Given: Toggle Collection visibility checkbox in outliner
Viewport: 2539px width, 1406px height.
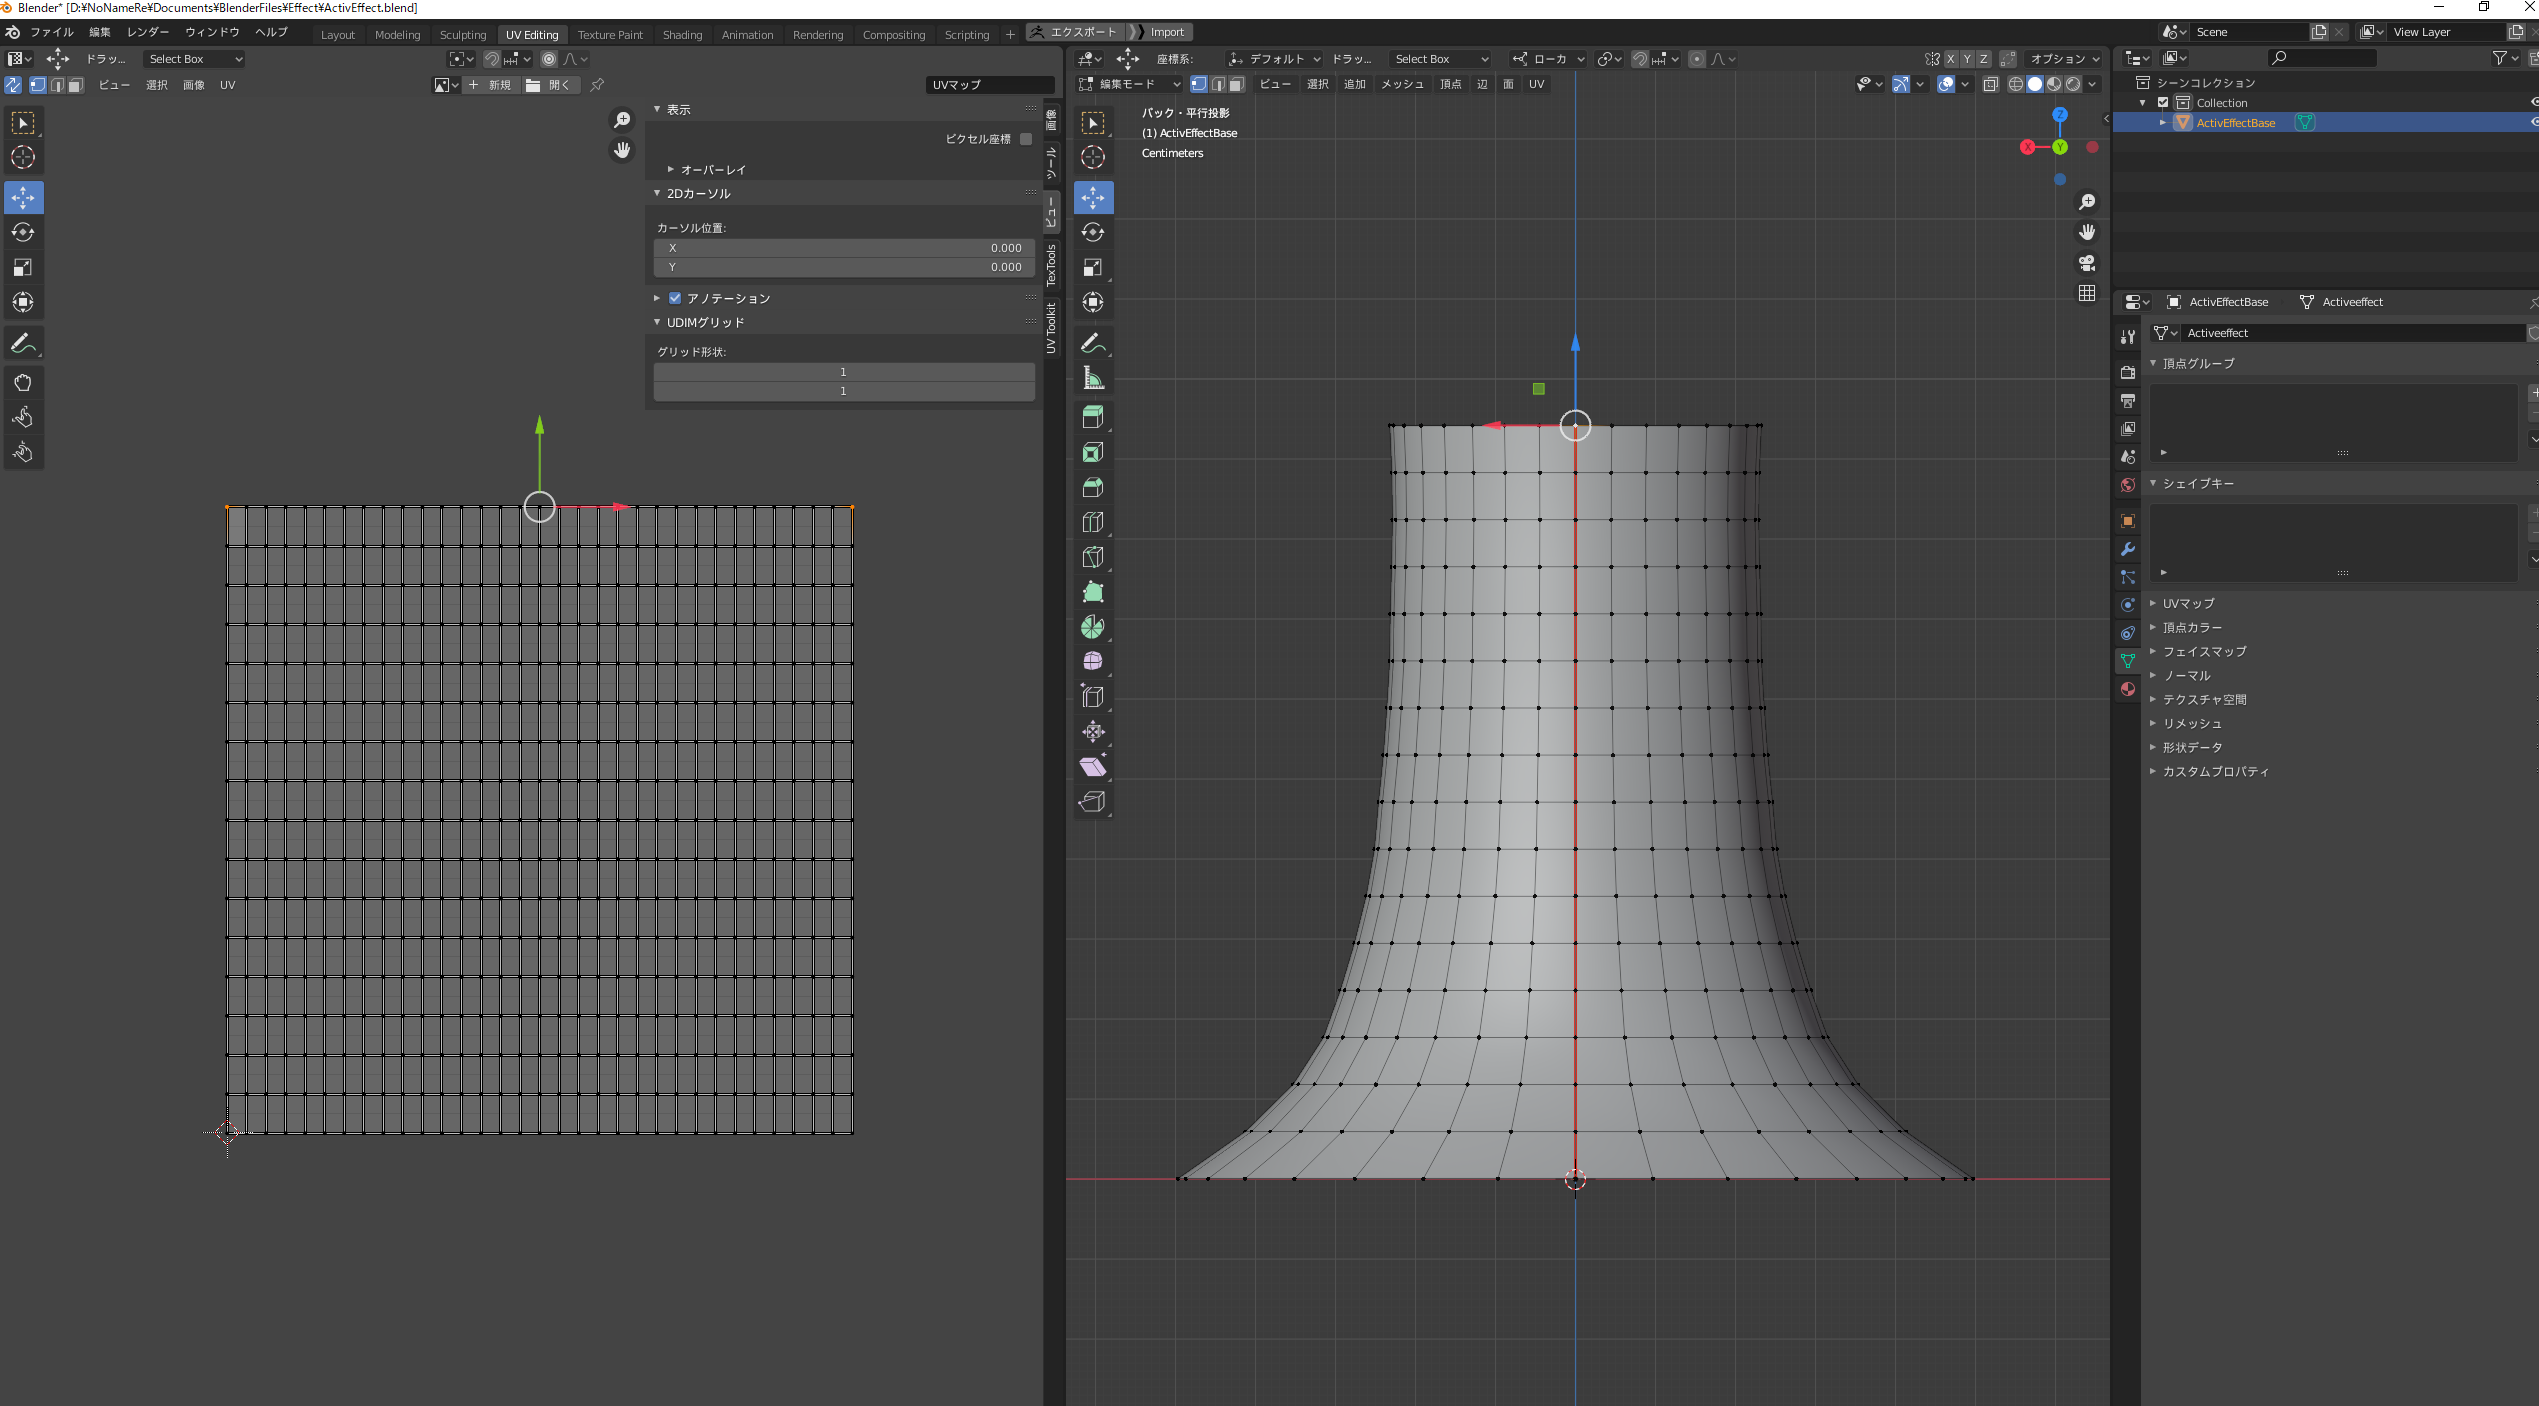Looking at the screenshot, I should click(2163, 103).
